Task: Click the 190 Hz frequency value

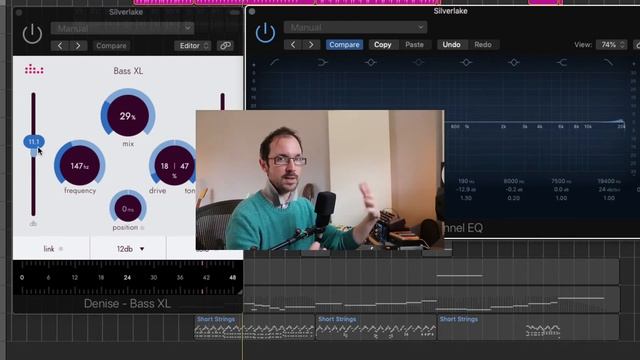Action: [x=466, y=181]
